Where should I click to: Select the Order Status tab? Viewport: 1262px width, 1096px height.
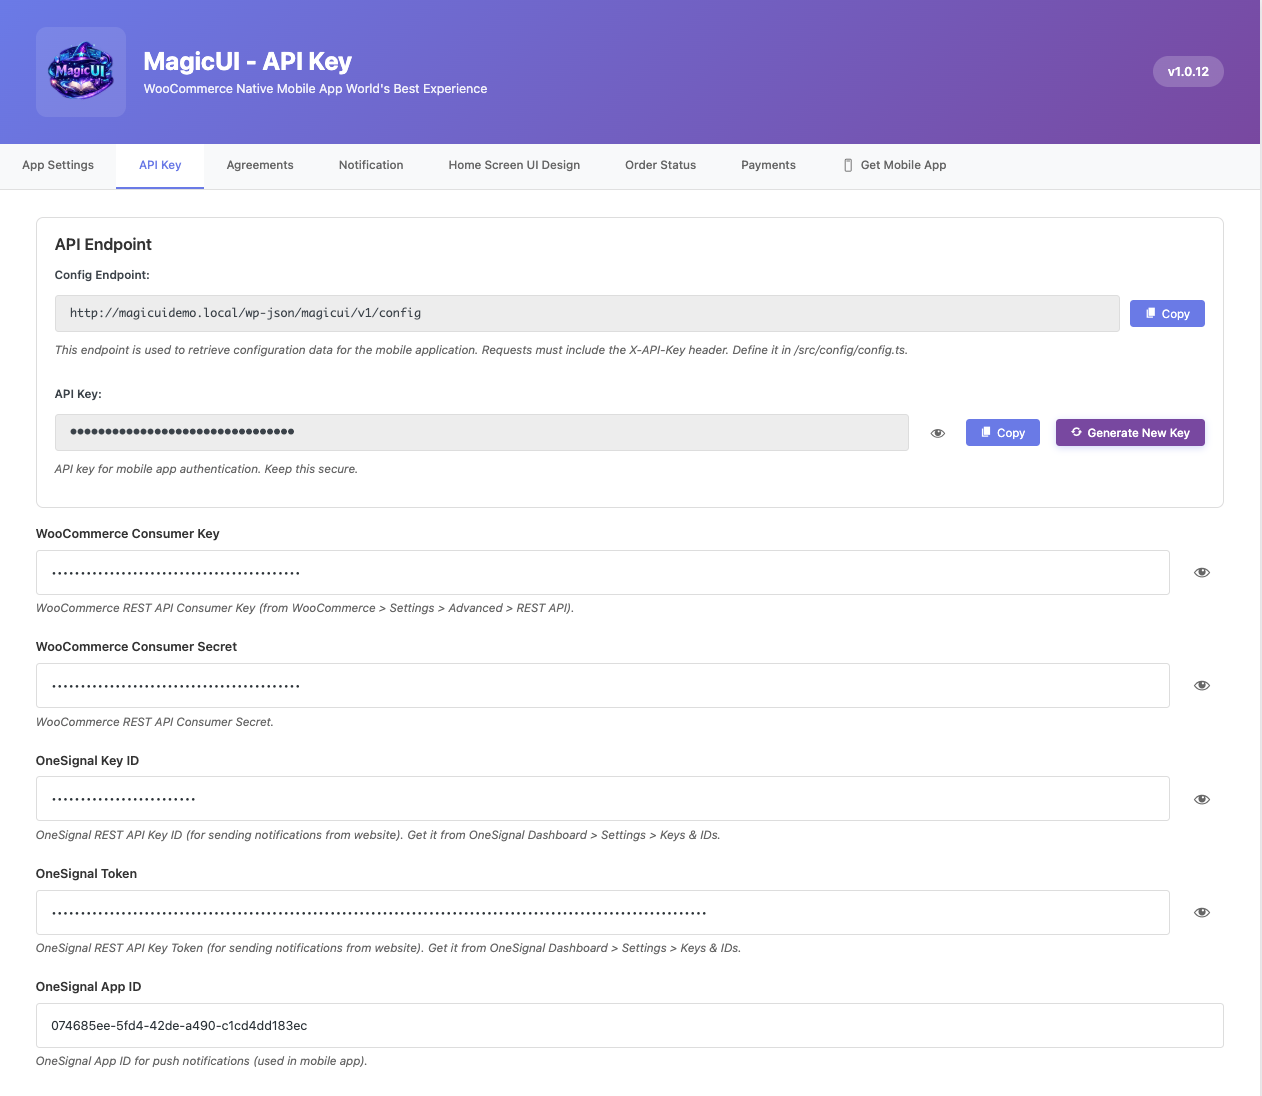(x=660, y=165)
